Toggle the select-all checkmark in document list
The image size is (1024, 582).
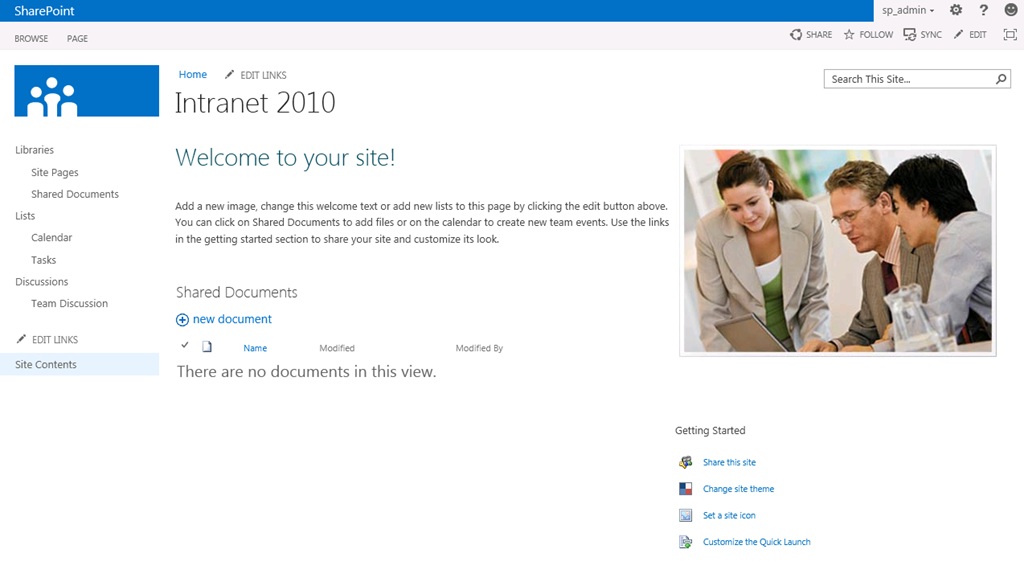click(x=185, y=346)
